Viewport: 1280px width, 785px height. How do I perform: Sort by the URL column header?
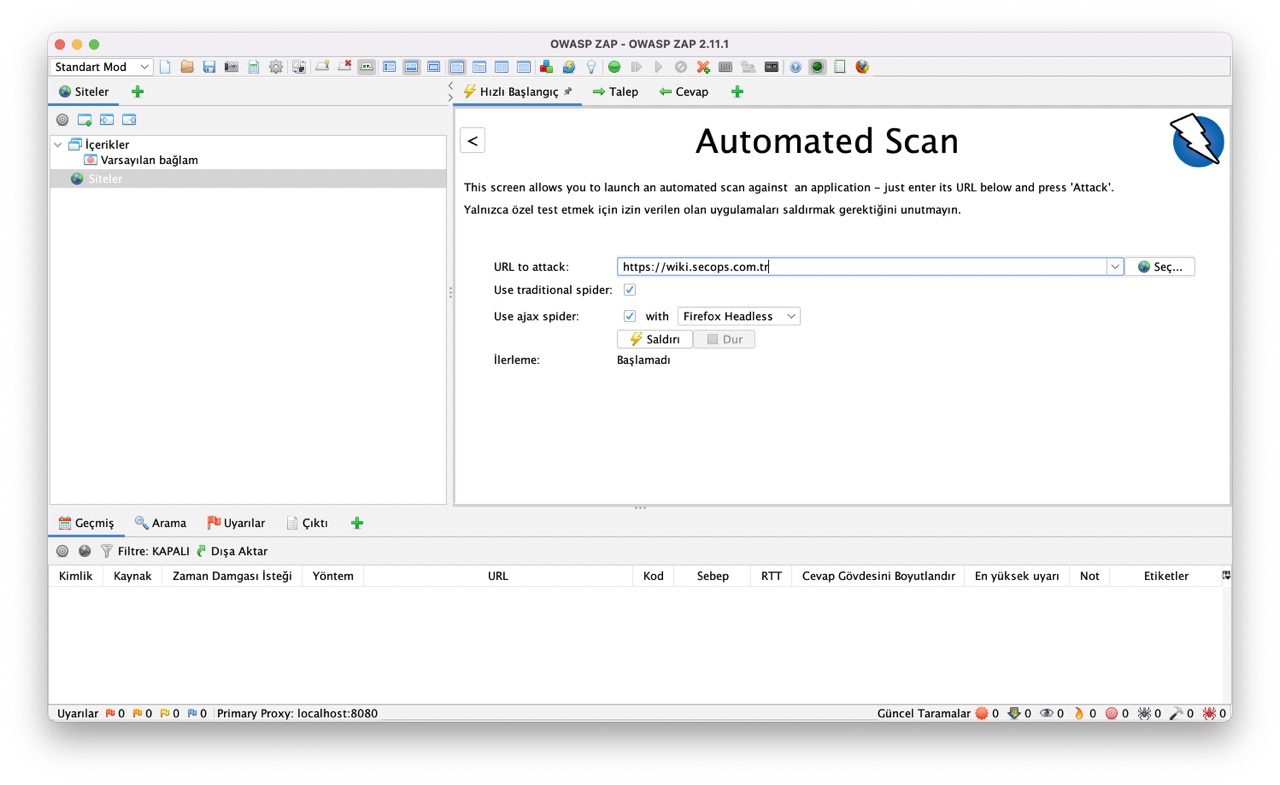tap(498, 576)
